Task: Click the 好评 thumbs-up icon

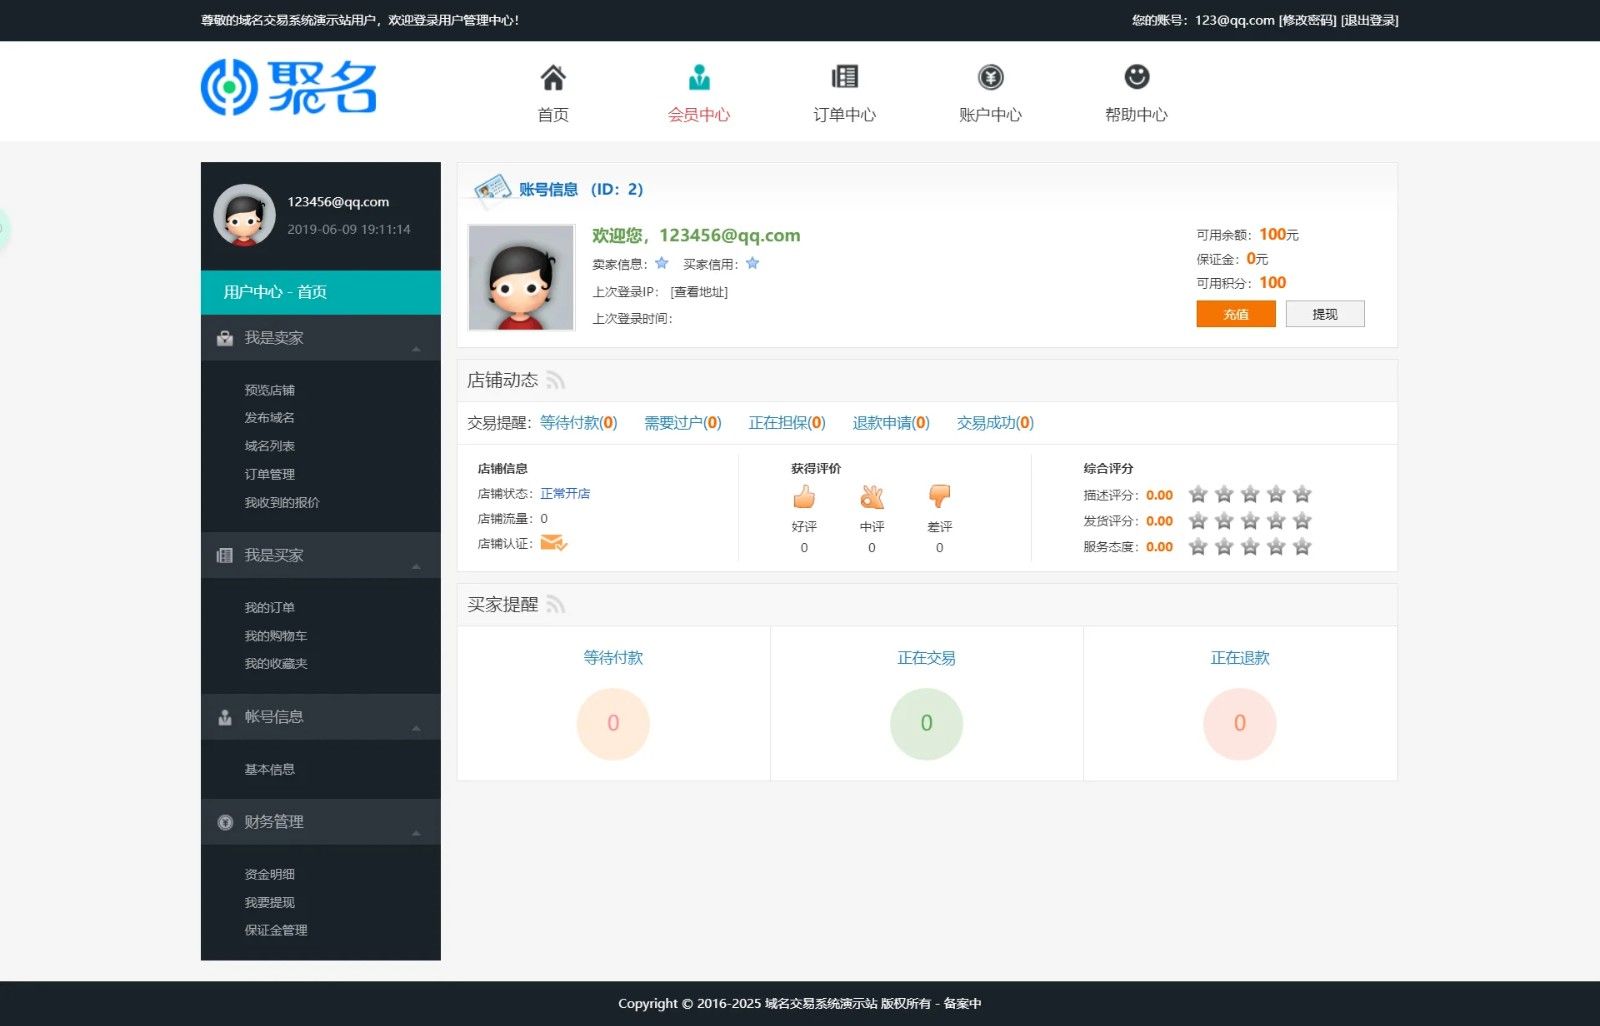Action: 804,497
